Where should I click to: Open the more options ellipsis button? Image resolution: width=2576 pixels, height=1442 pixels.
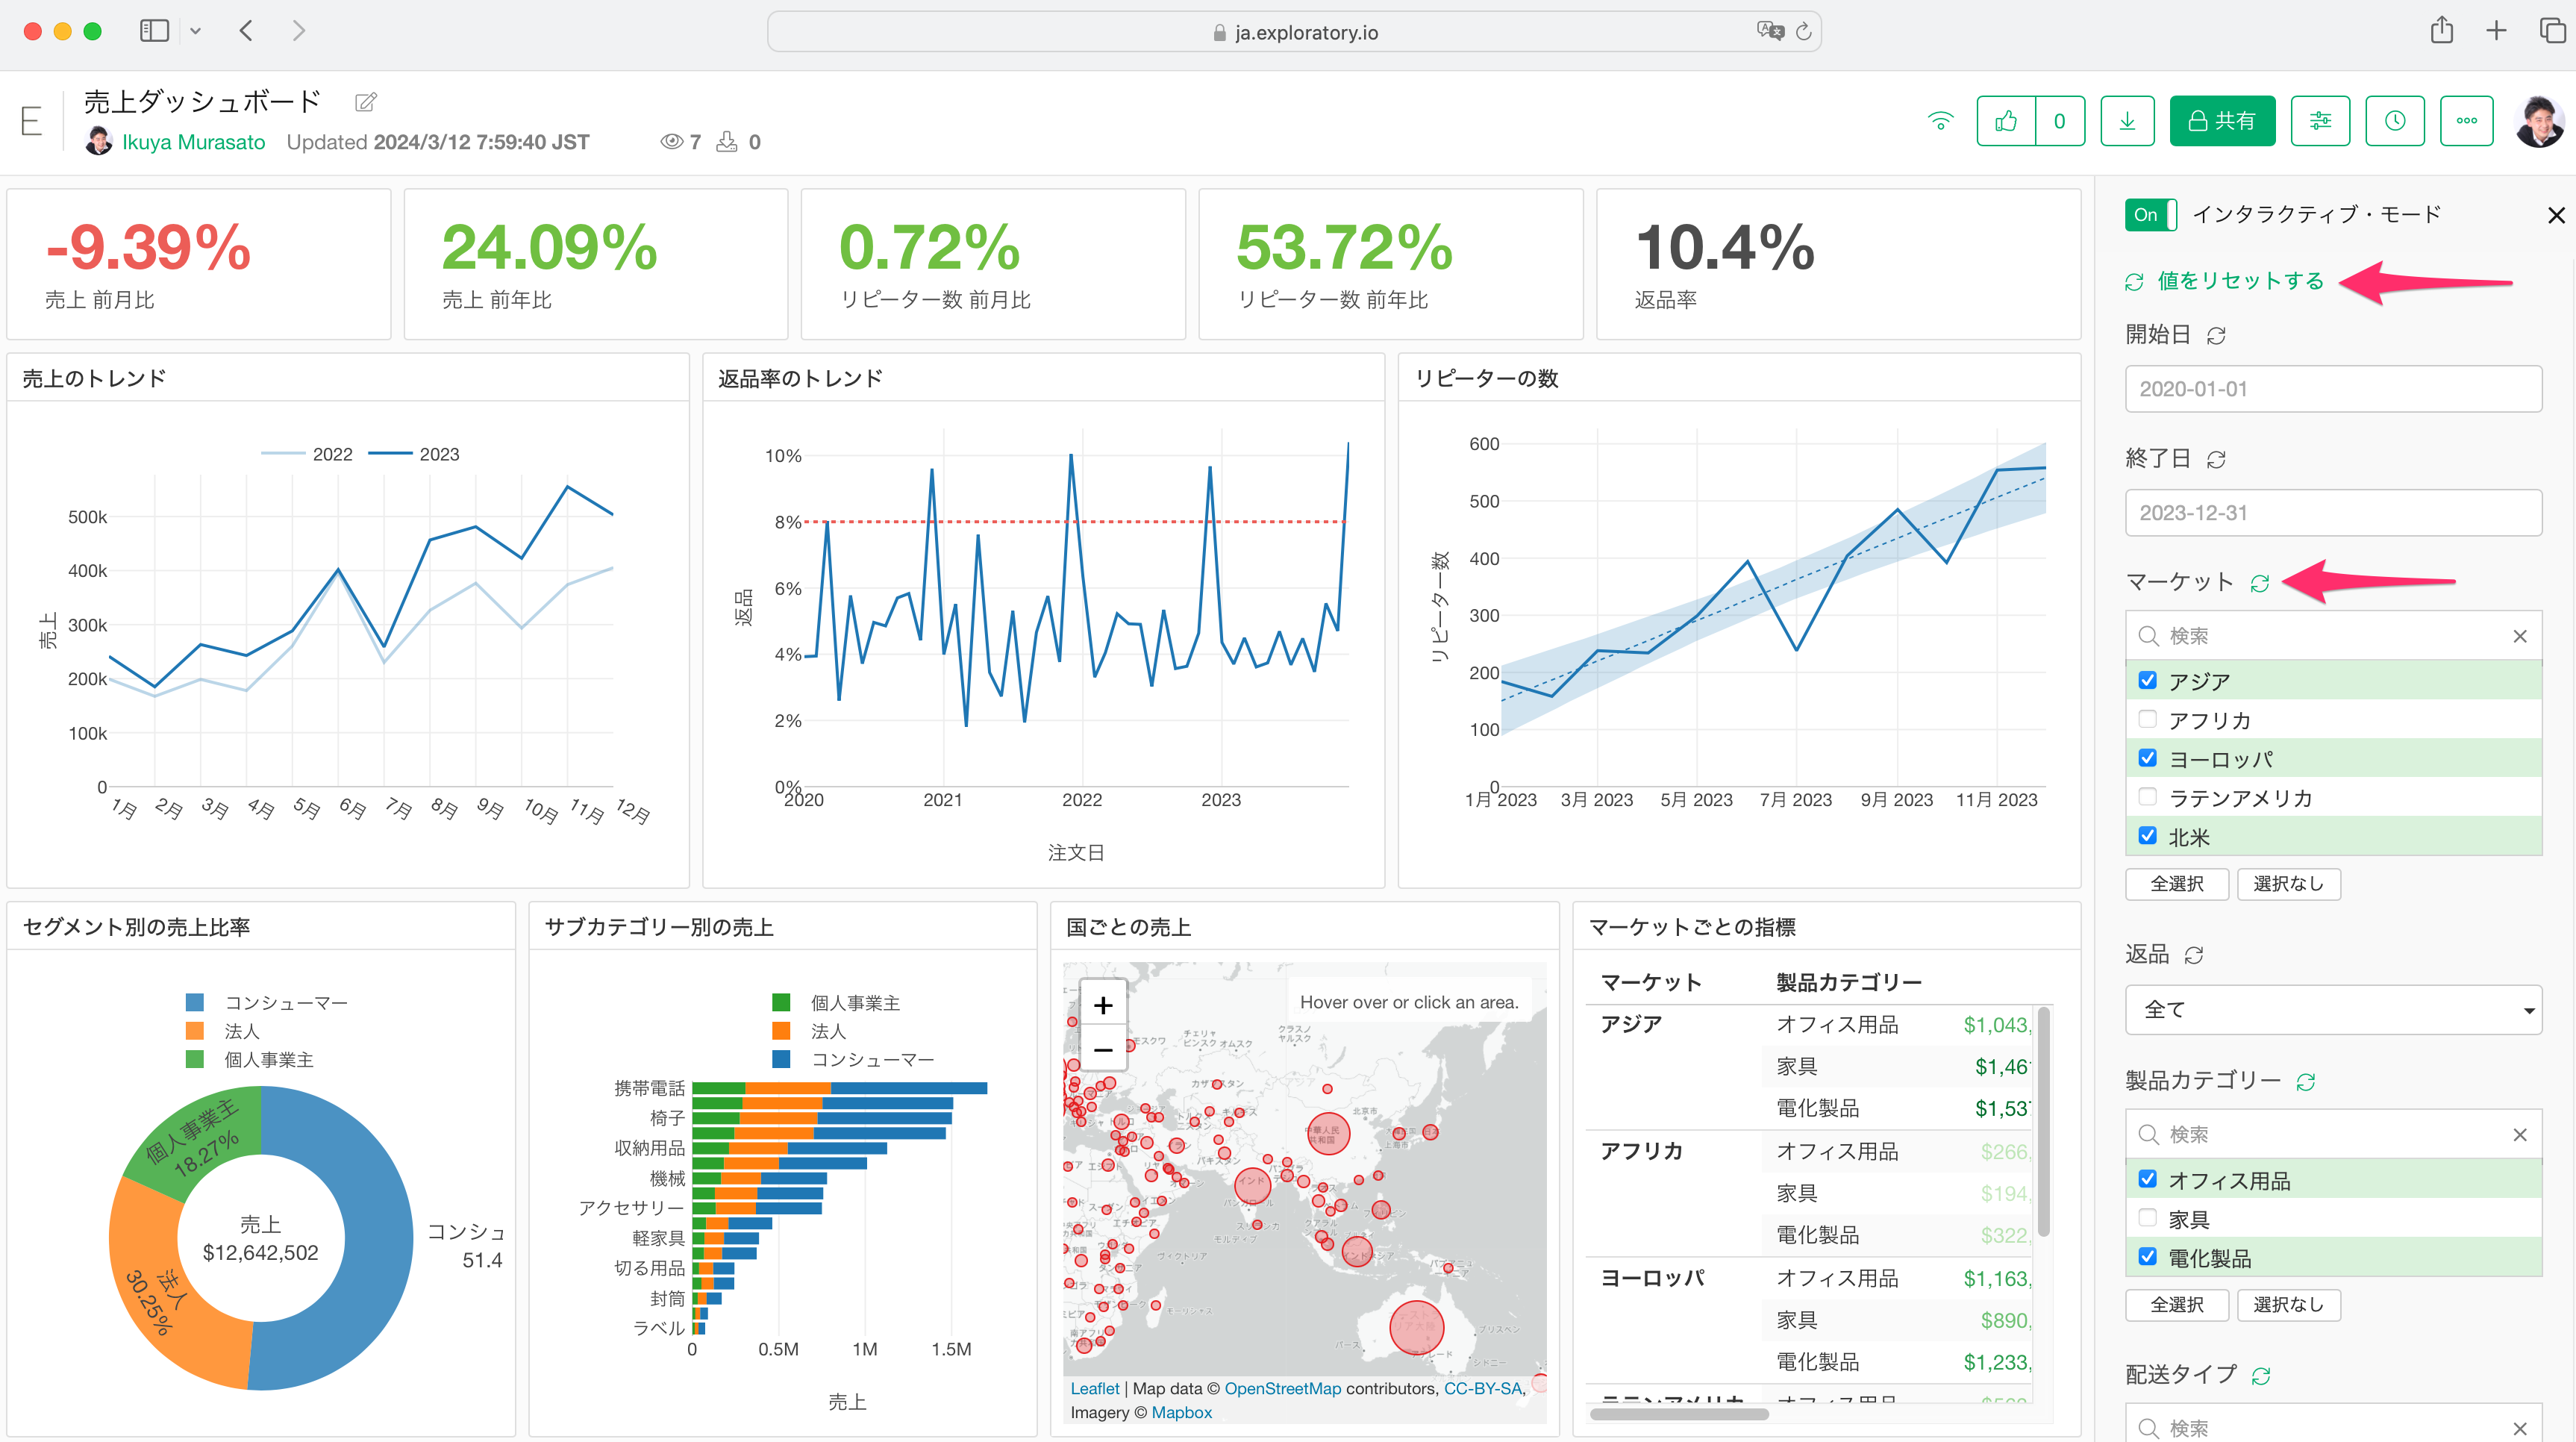(x=2466, y=121)
